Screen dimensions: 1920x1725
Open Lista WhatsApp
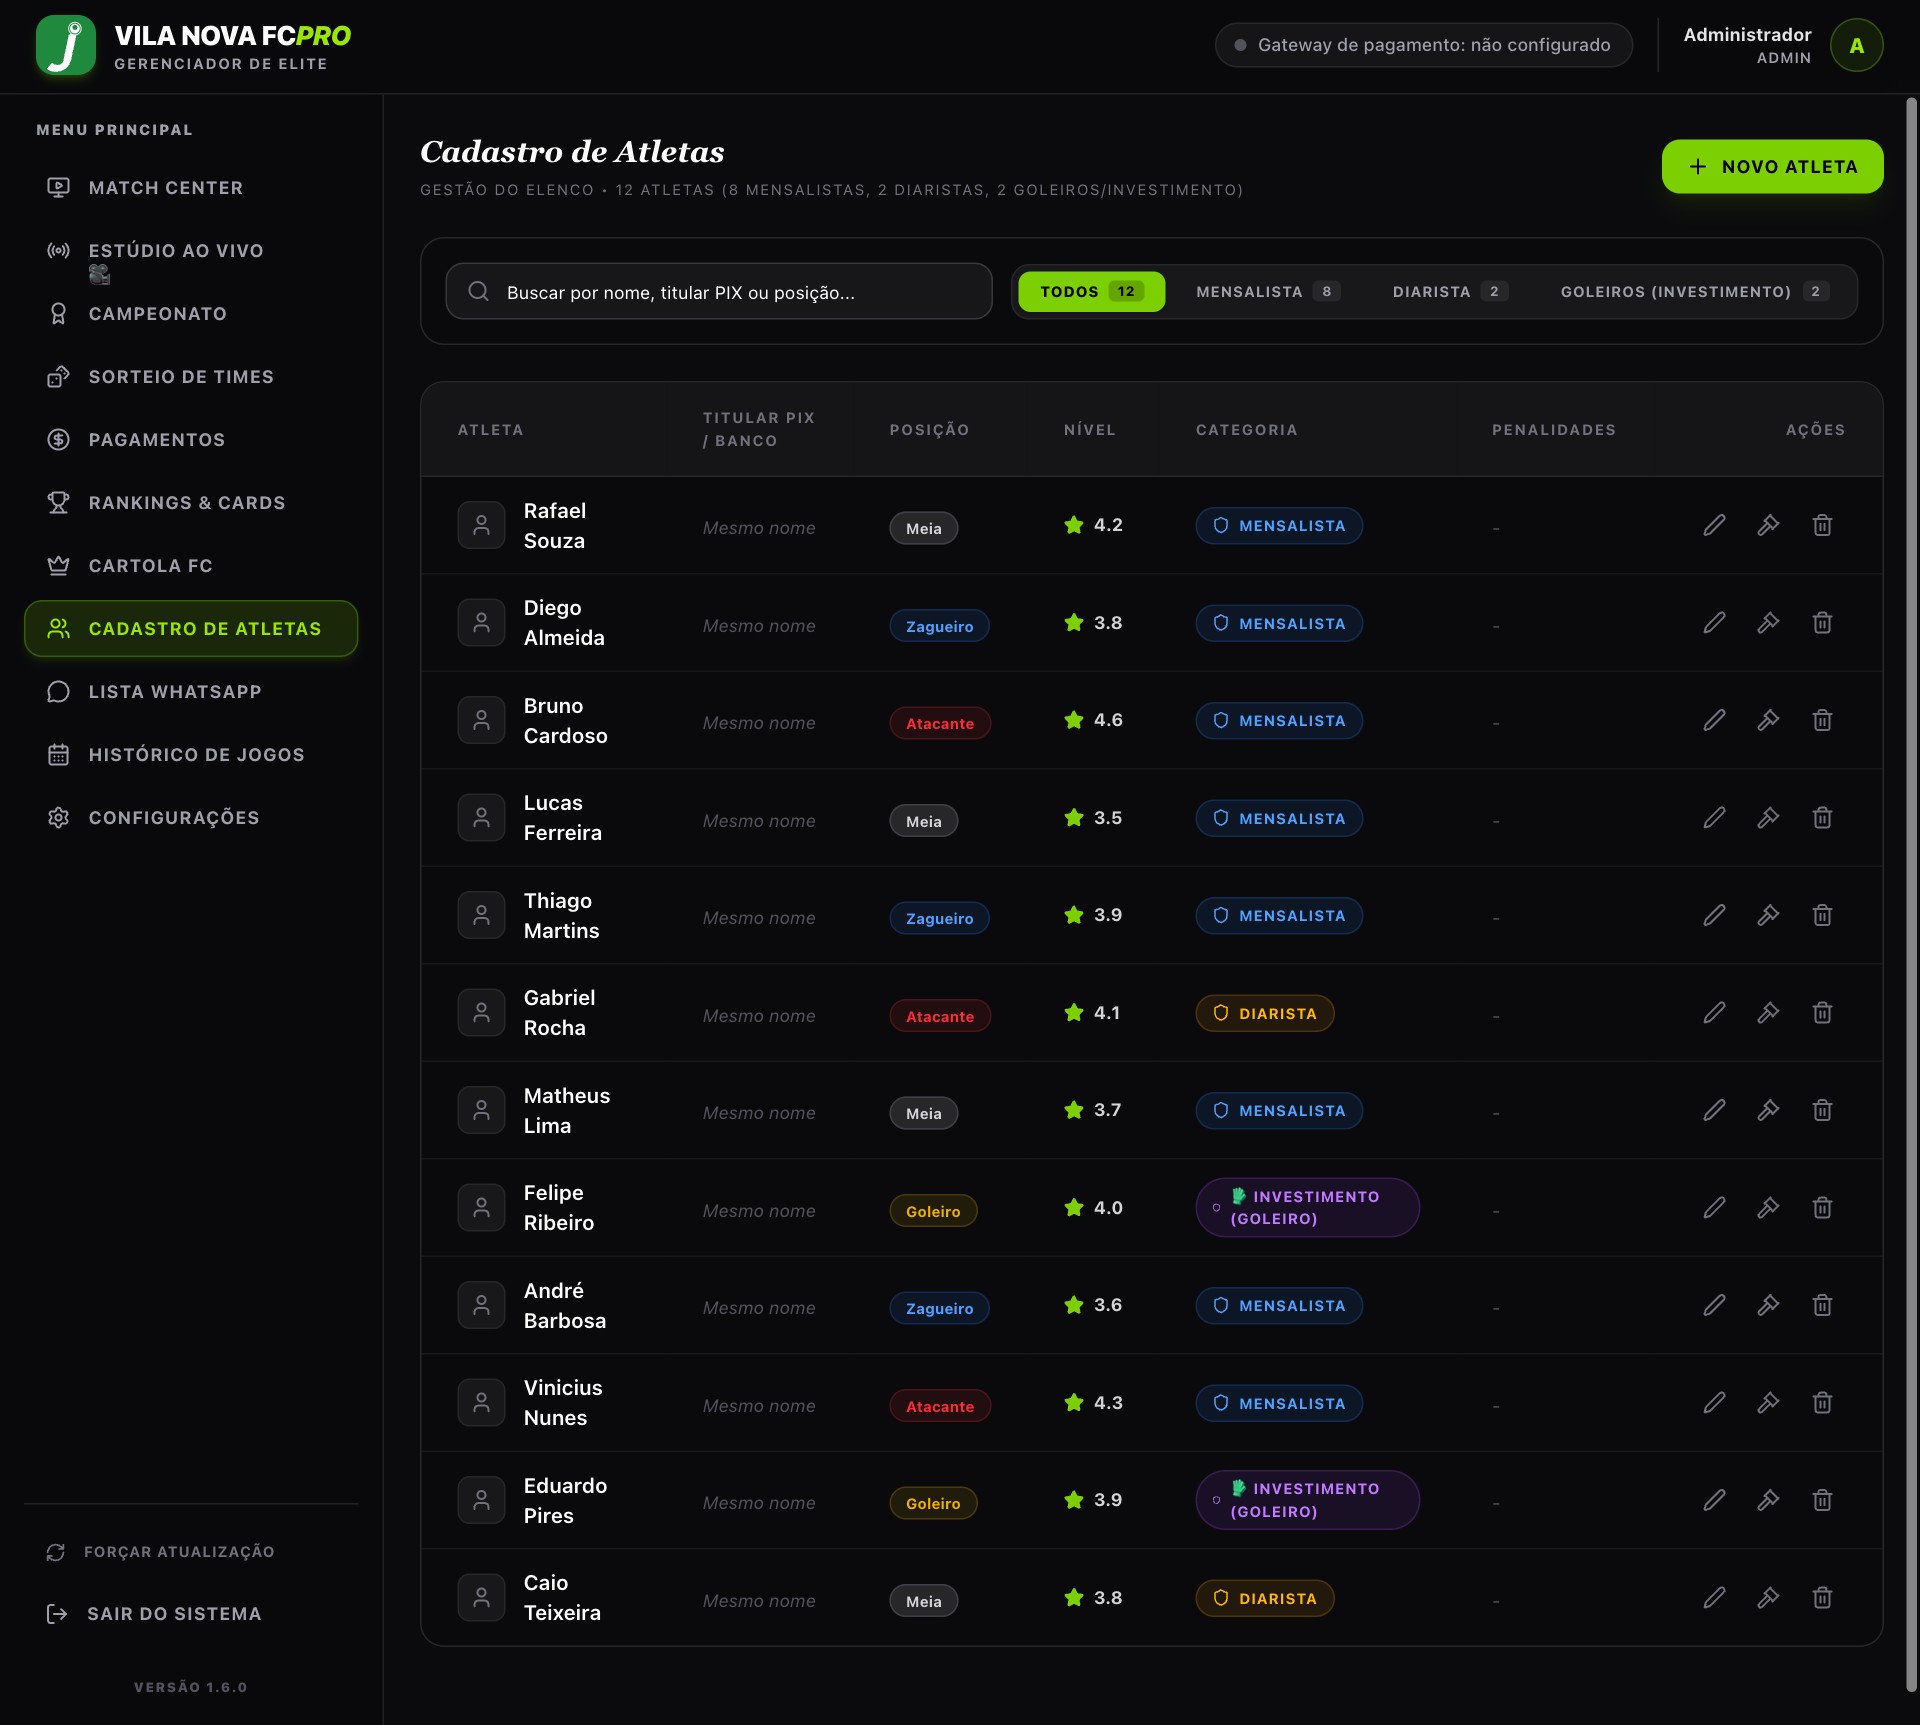click(191, 692)
